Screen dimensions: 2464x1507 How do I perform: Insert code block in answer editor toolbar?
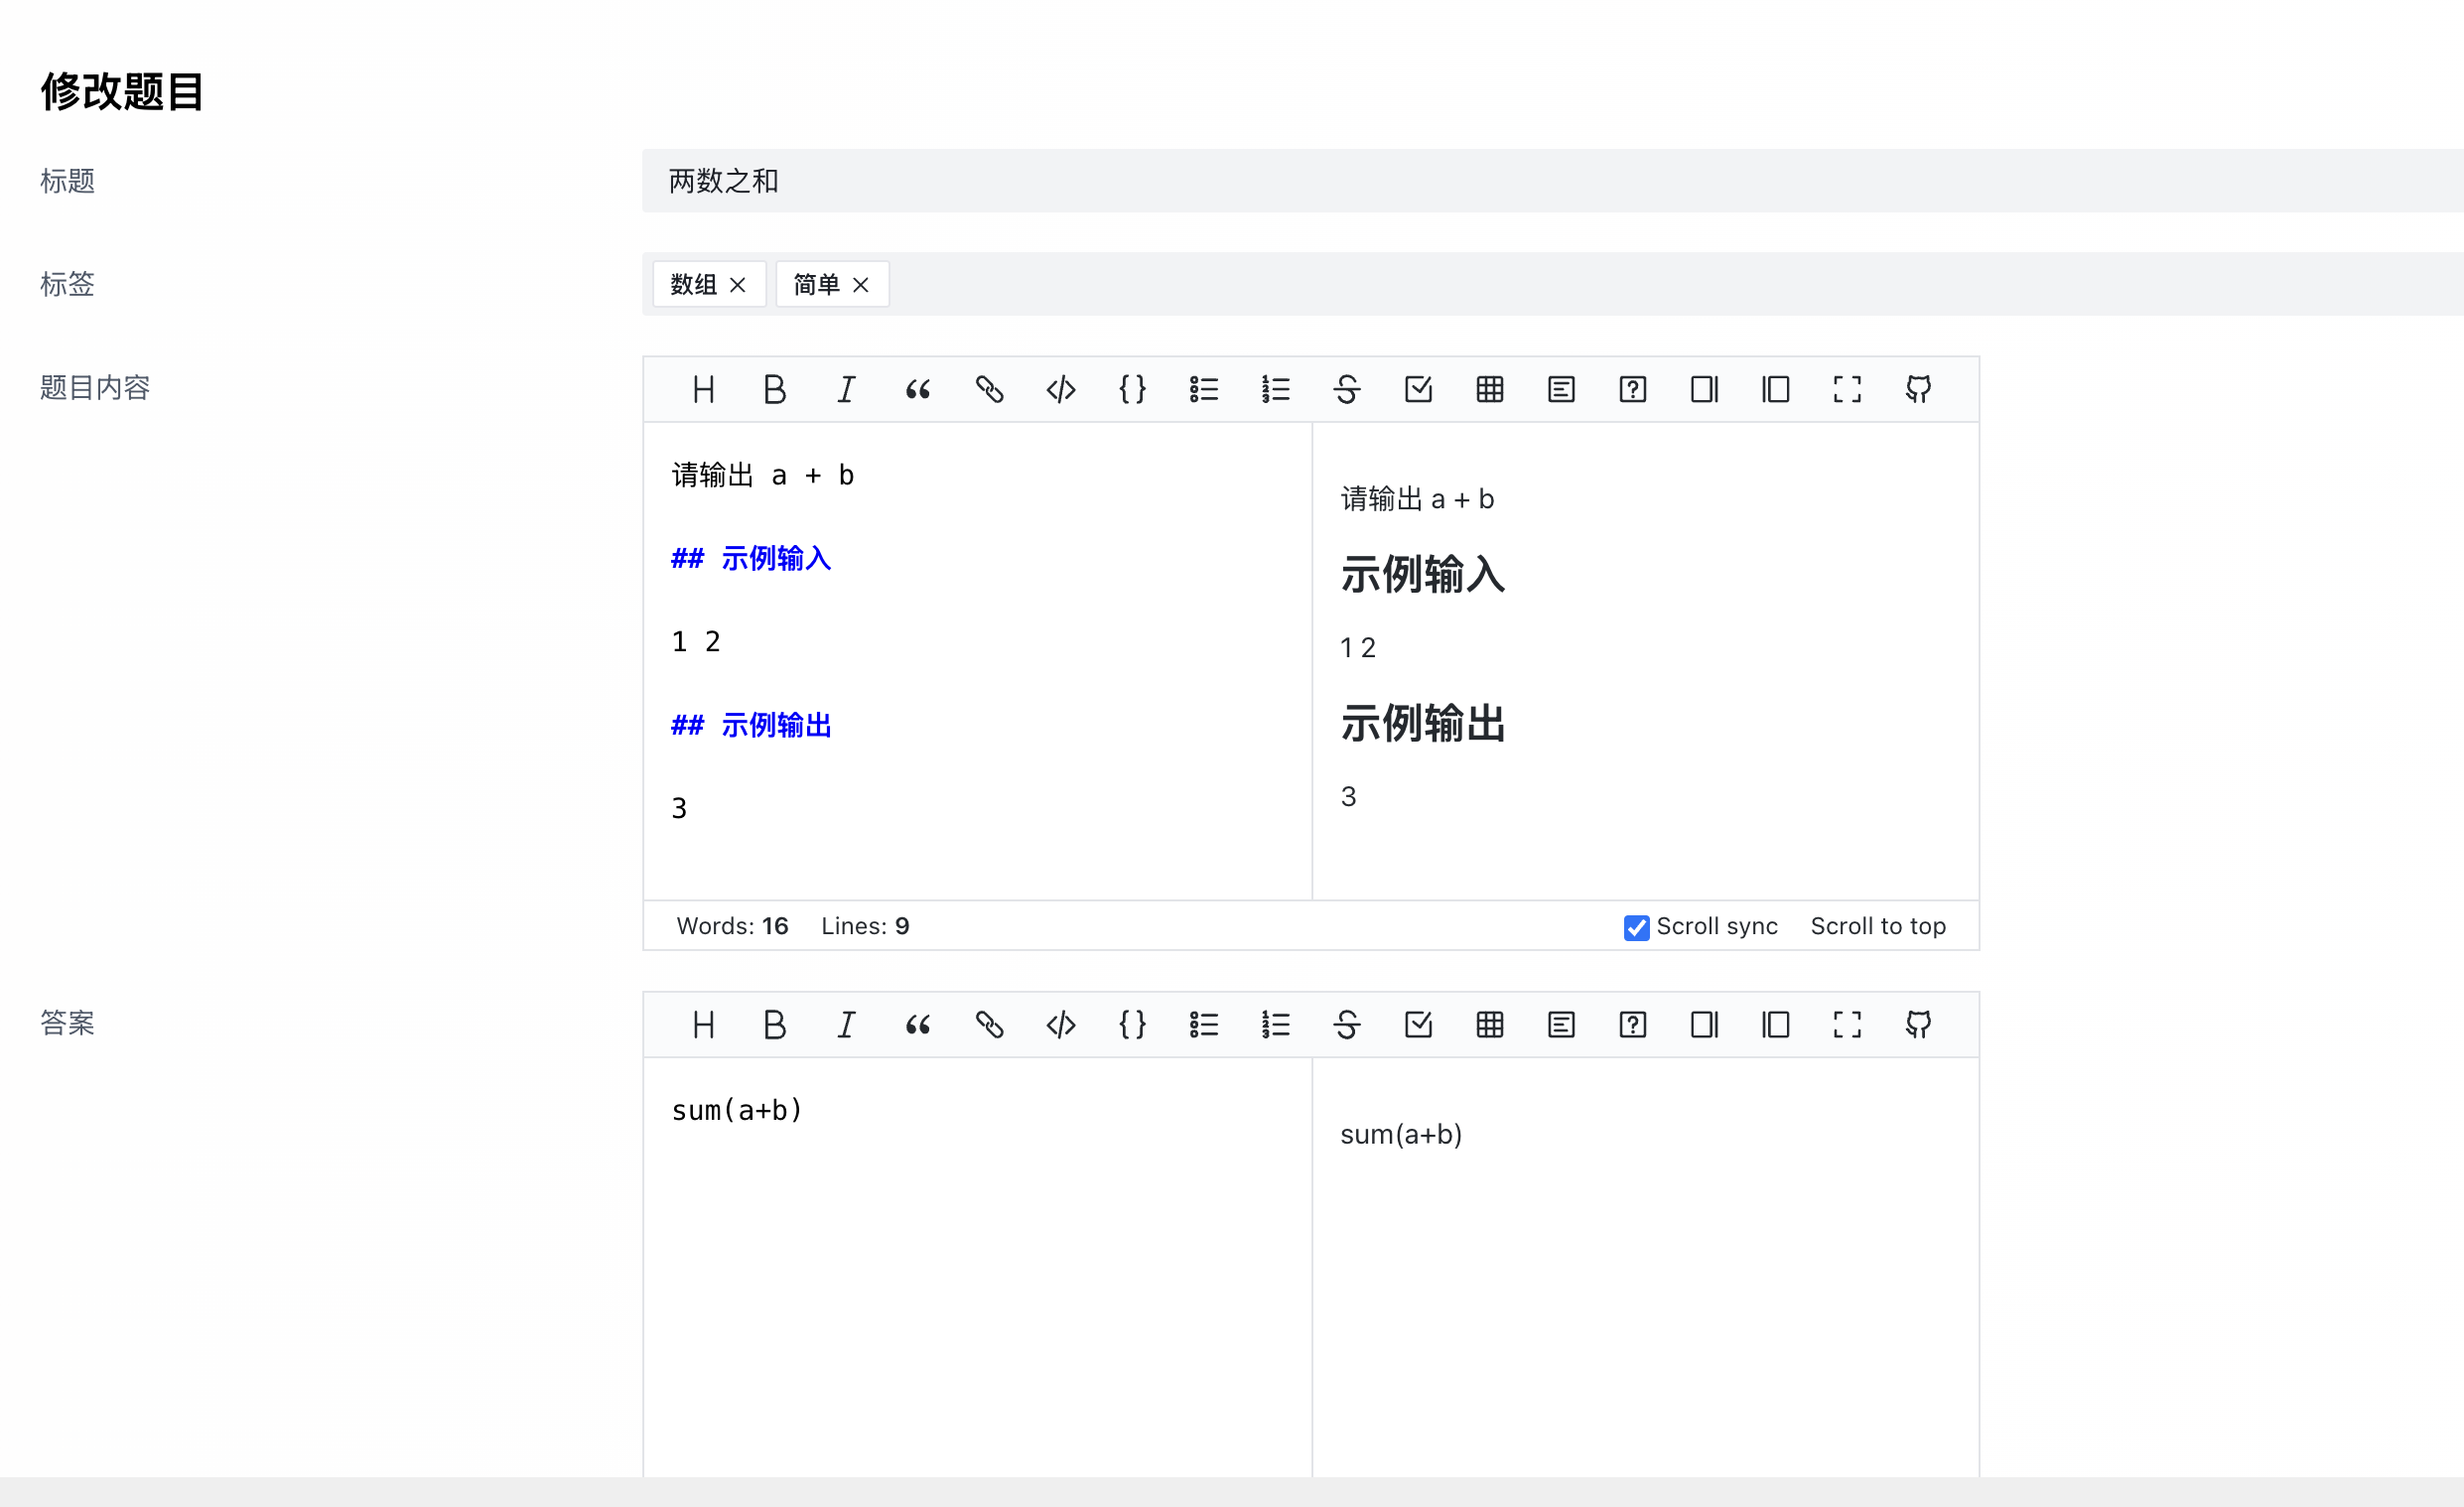pyautogui.click(x=1132, y=1024)
